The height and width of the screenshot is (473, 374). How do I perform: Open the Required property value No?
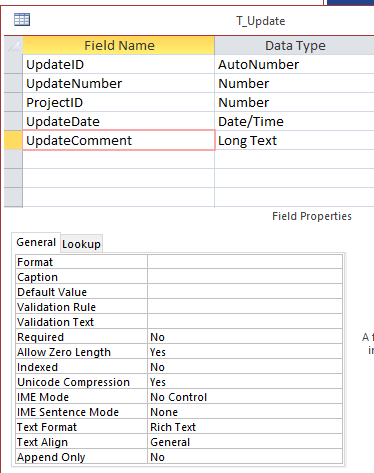point(245,337)
